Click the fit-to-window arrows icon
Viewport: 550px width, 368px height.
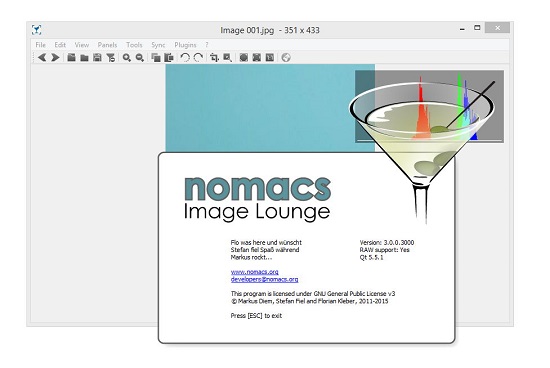tap(257, 58)
